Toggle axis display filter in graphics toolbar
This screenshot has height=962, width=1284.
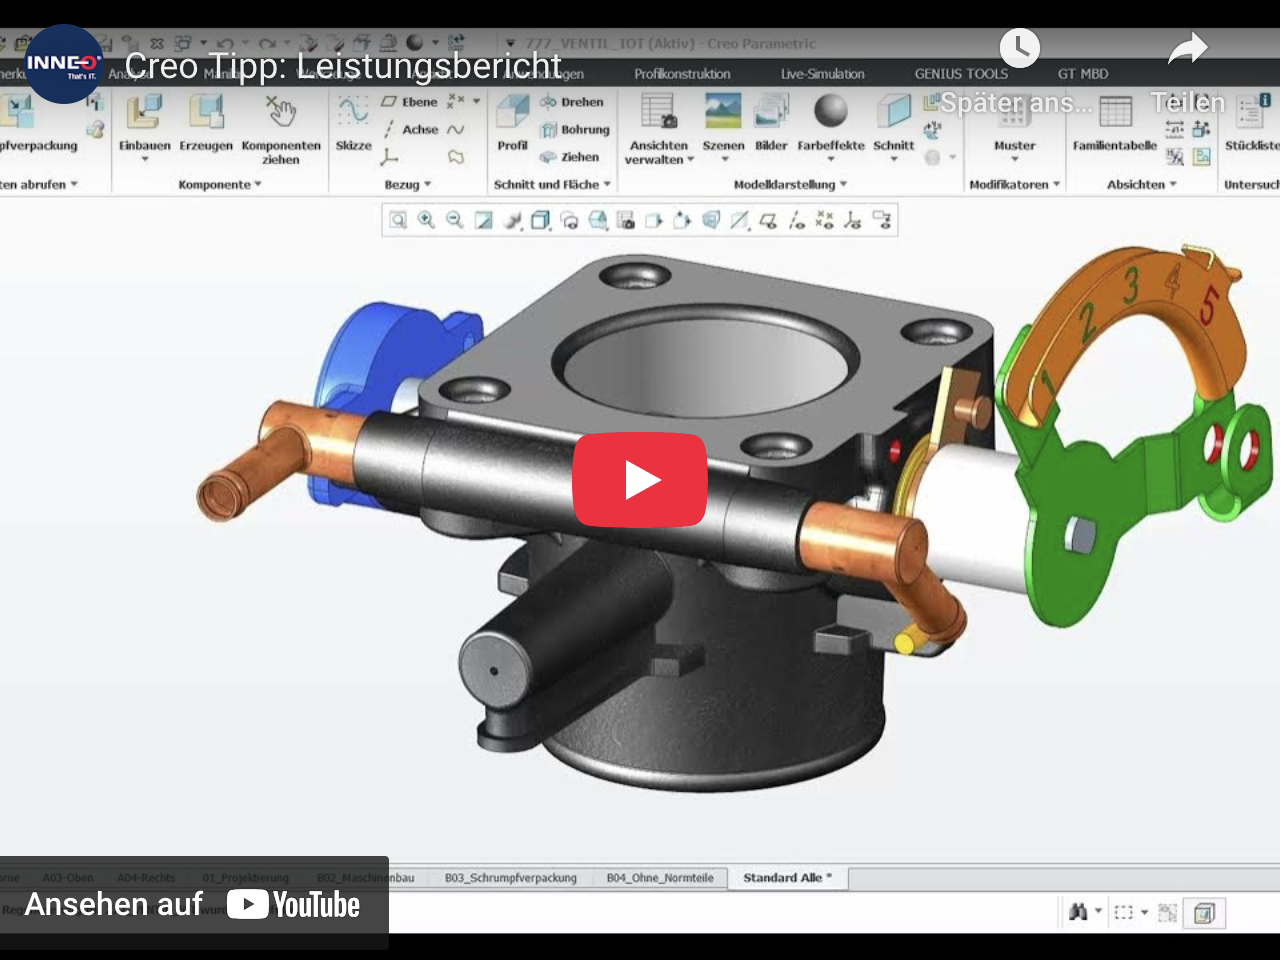[796, 220]
